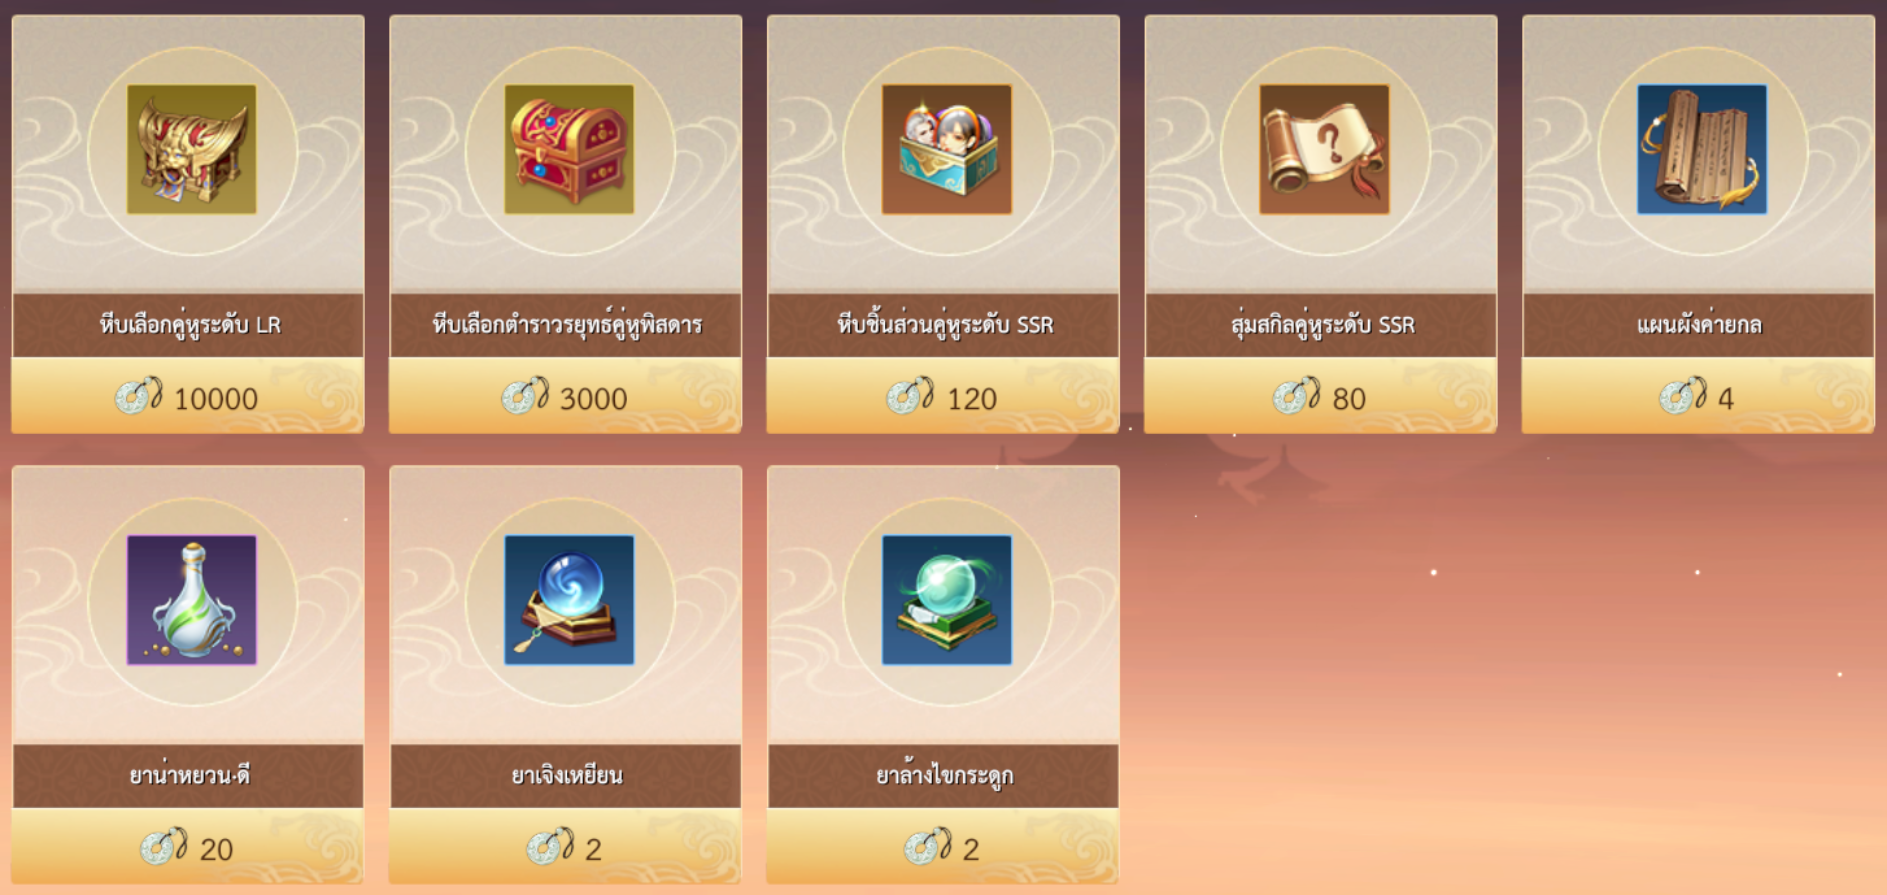The image size is (1887, 895).
Task: Click the ยาน่าหยวน-ดี name label
Action: (190, 775)
